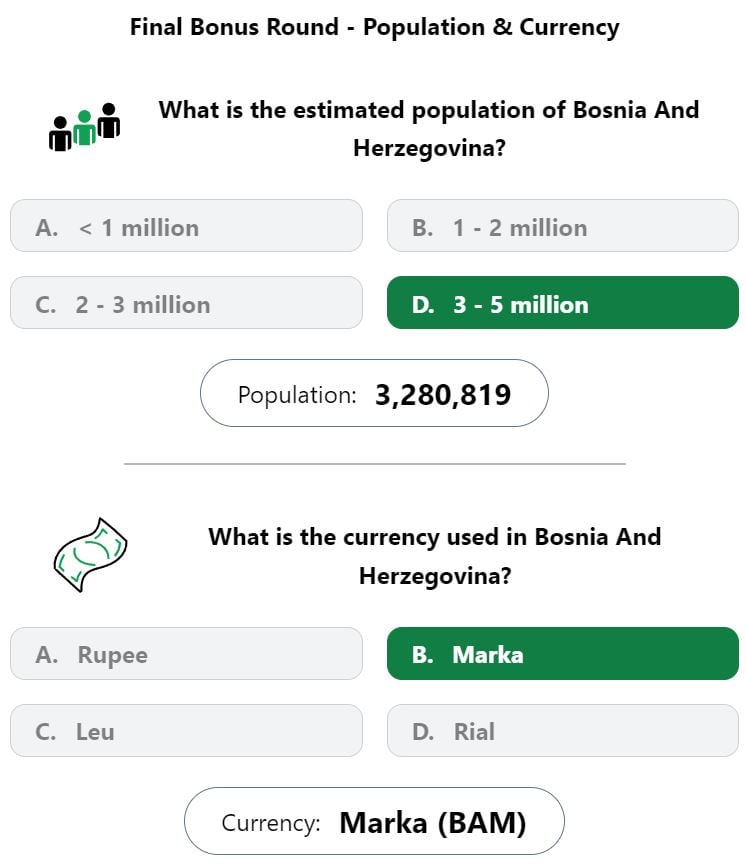
Task: Click the letter D. on Rial option
Action: pos(423,732)
